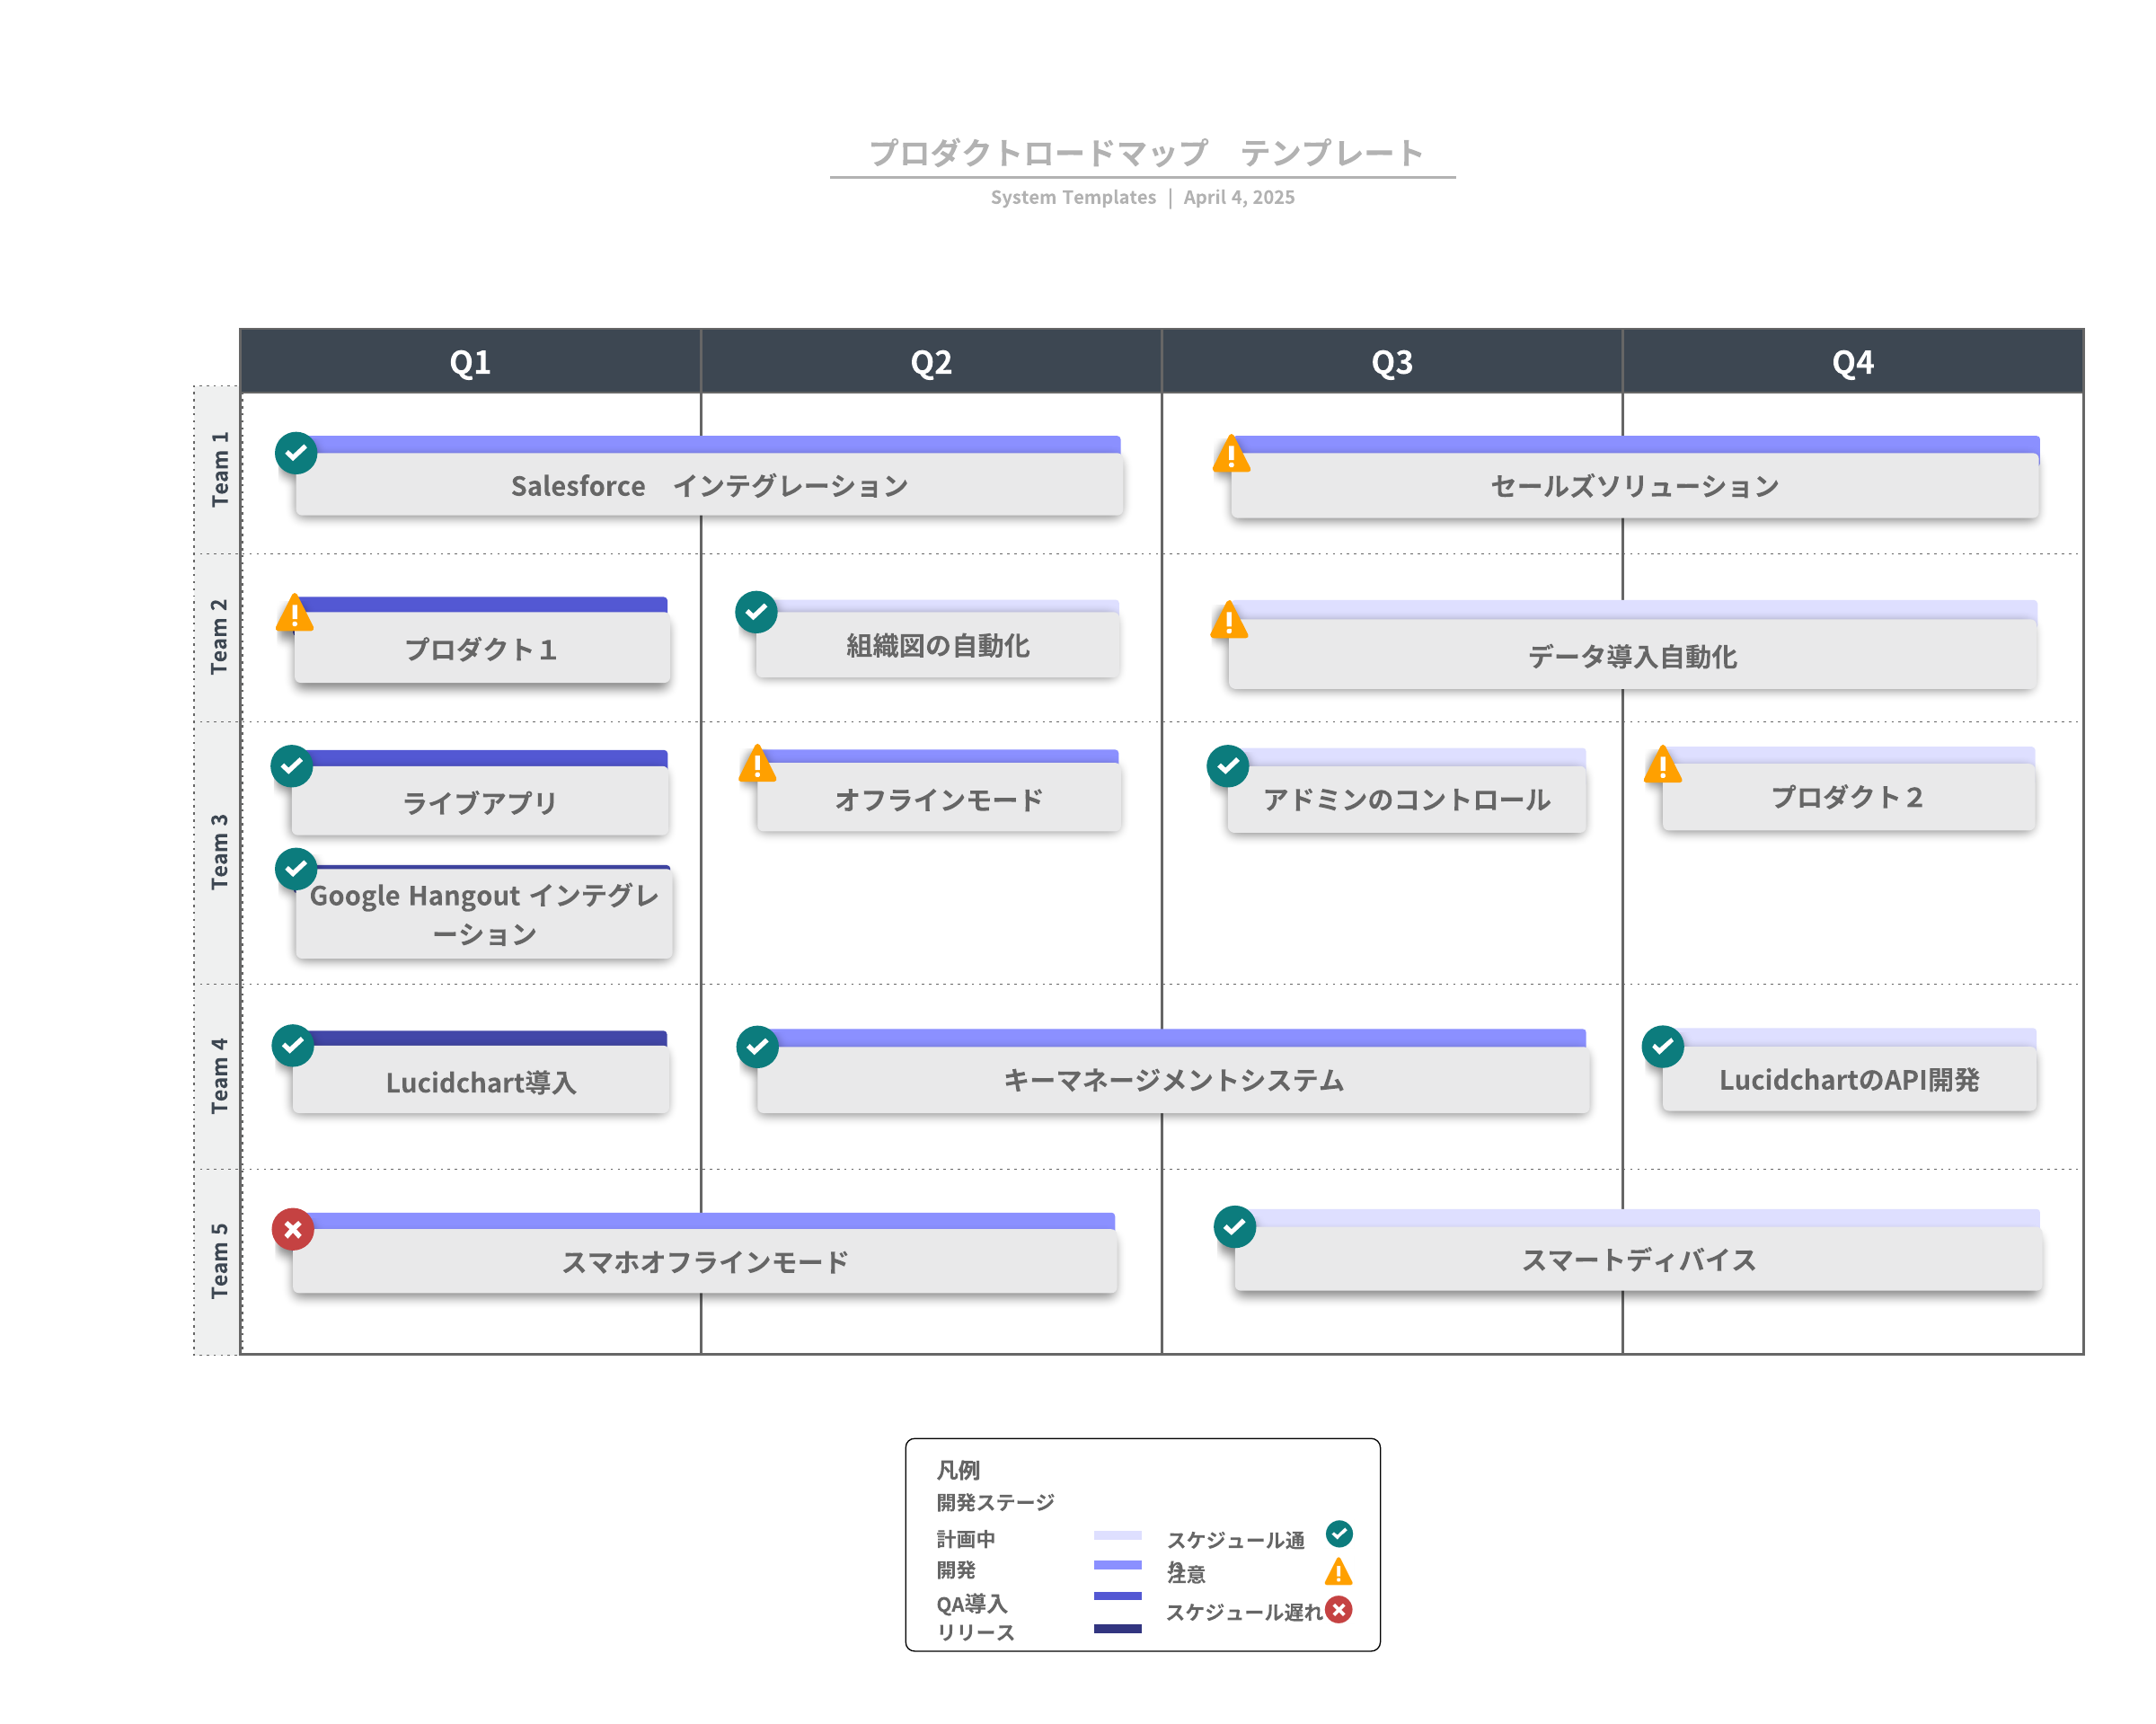Click the red X icon on スマホオフラインモード
2156x1724 pixels.
pos(293,1230)
